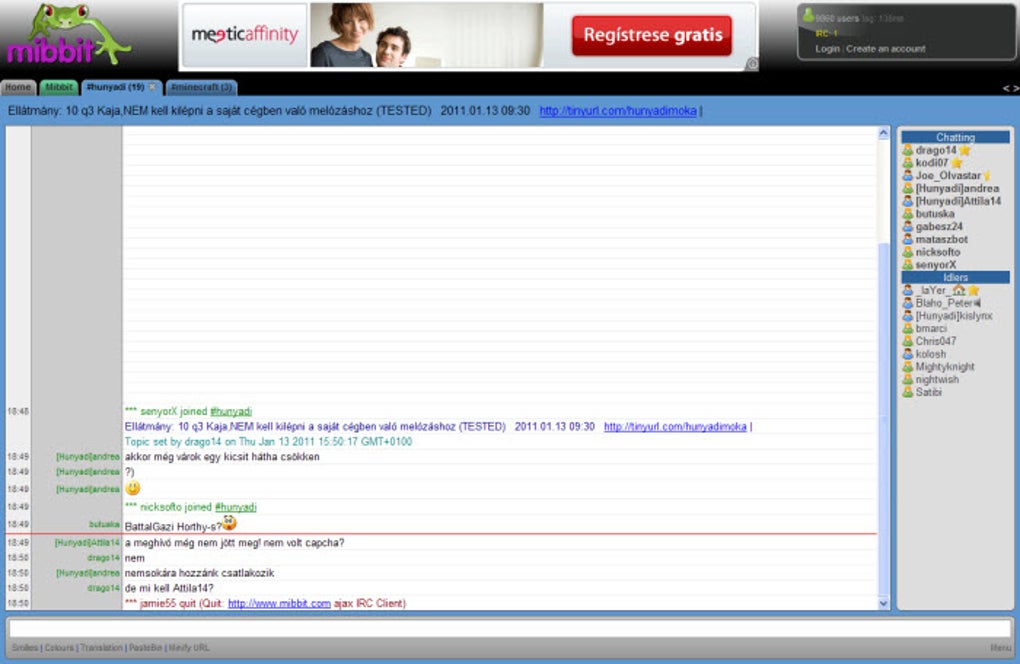The height and width of the screenshot is (664, 1020).
Task: Collapse the Idlers section header
Action: pyautogui.click(x=955, y=277)
